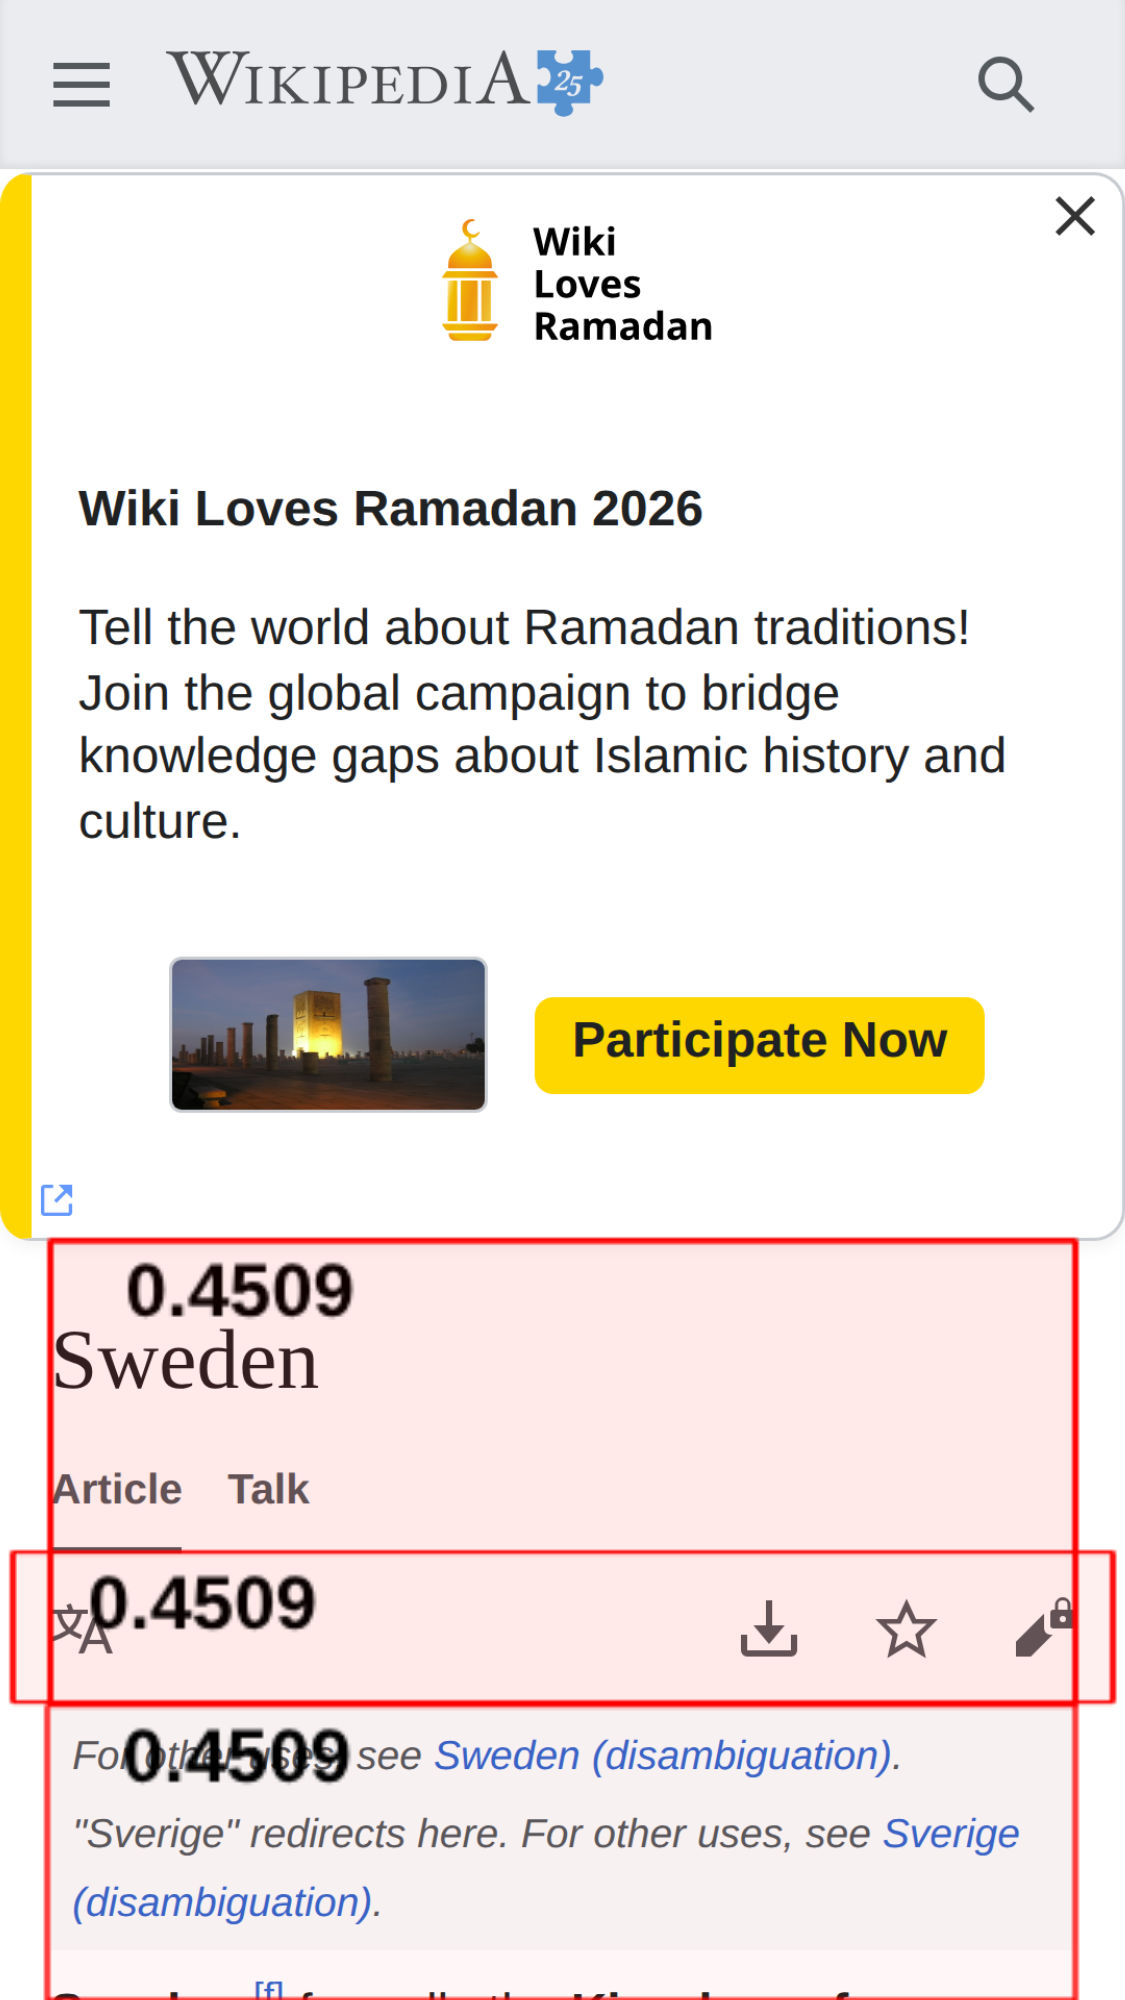Click the download page icon
The height and width of the screenshot is (2000, 1125).
[768, 1629]
